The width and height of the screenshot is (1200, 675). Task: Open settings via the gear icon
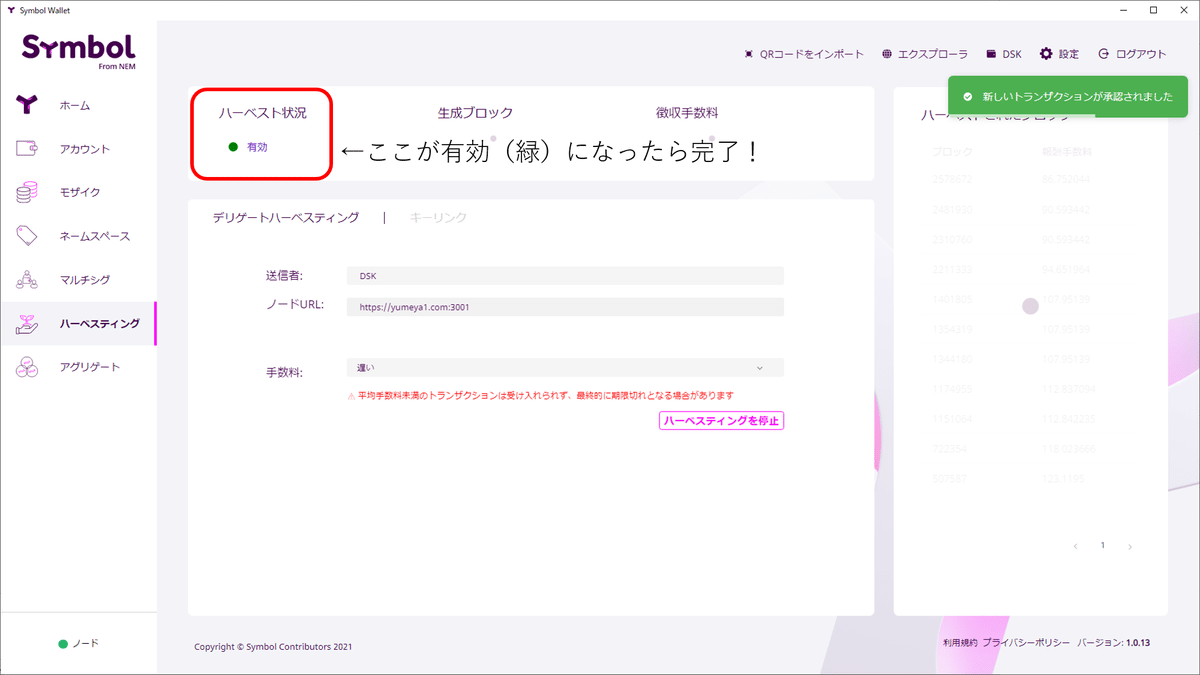pyautogui.click(x=1046, y=54)
